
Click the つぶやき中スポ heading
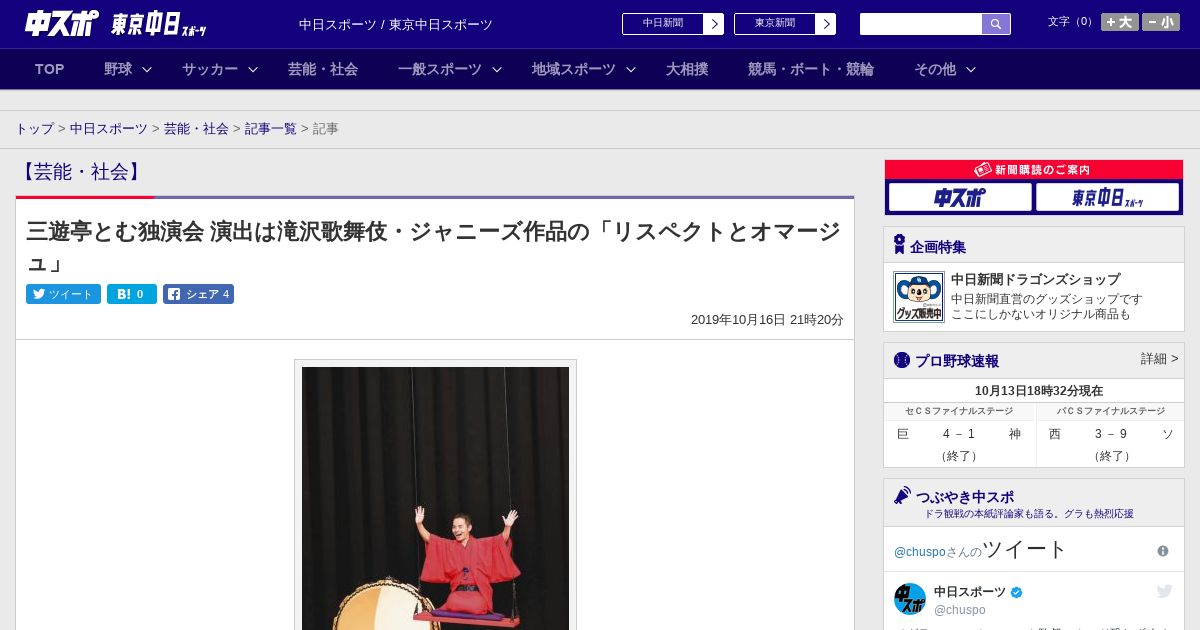coord(965,497)
